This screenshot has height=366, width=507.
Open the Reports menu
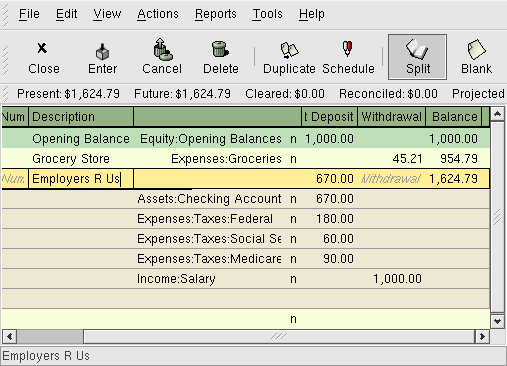click(216, 14)
